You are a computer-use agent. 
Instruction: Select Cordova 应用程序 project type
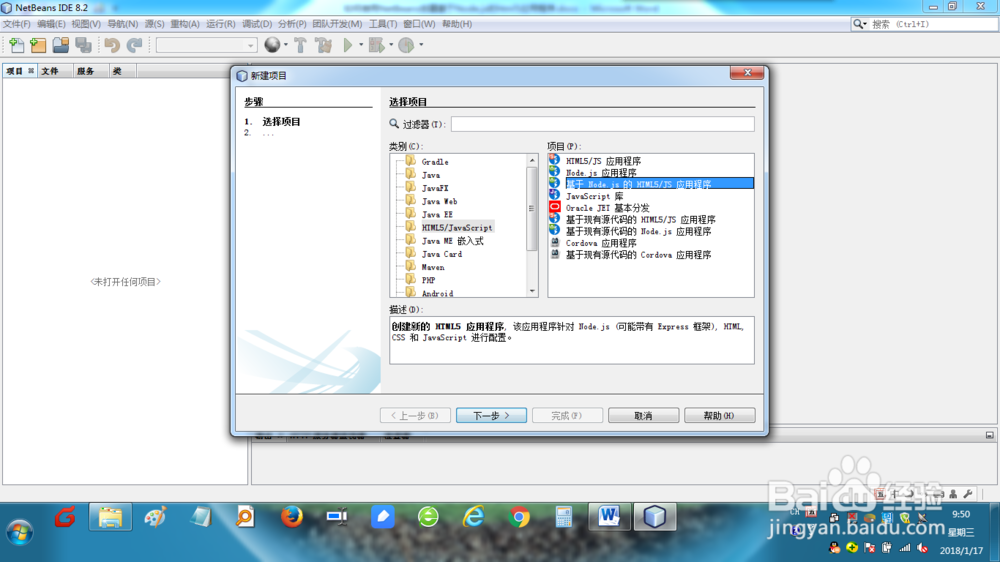(600, 242)
